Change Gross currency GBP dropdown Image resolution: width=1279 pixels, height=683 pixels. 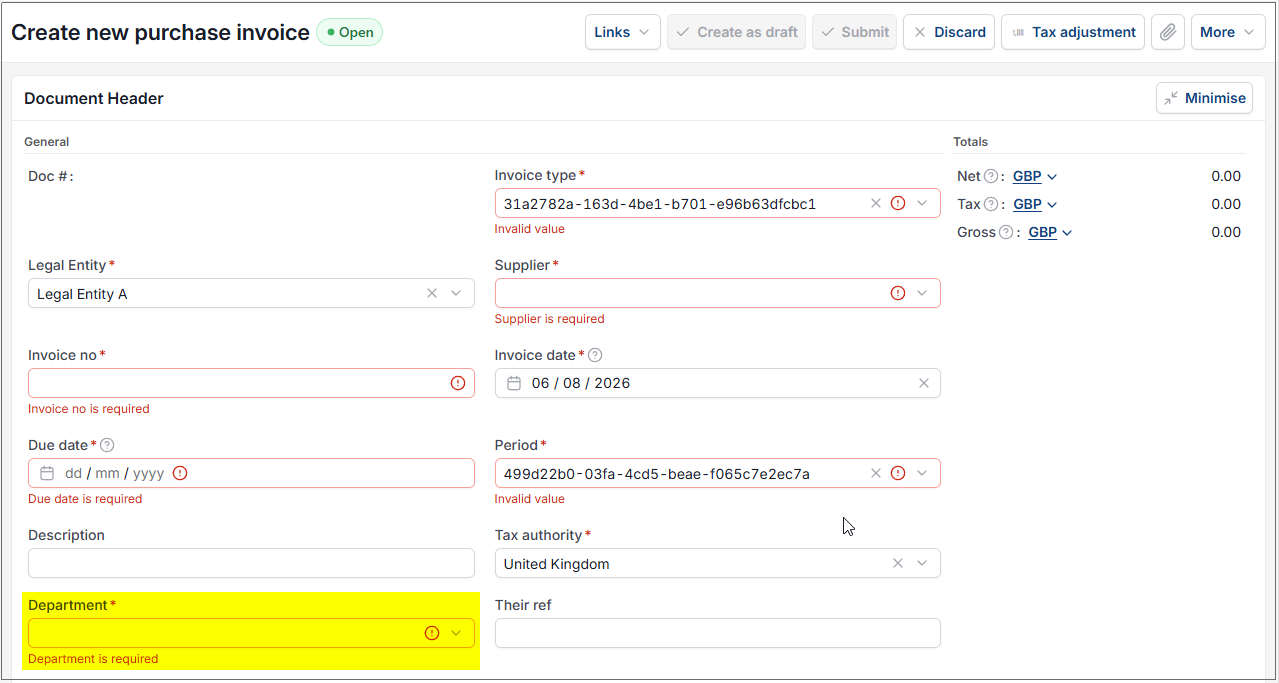tap(1050, 232)
